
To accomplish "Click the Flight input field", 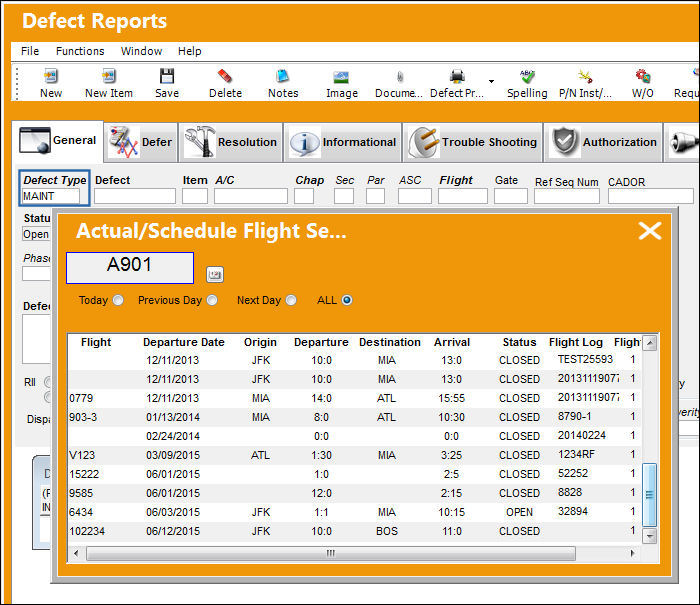I will tap(462, 196).
